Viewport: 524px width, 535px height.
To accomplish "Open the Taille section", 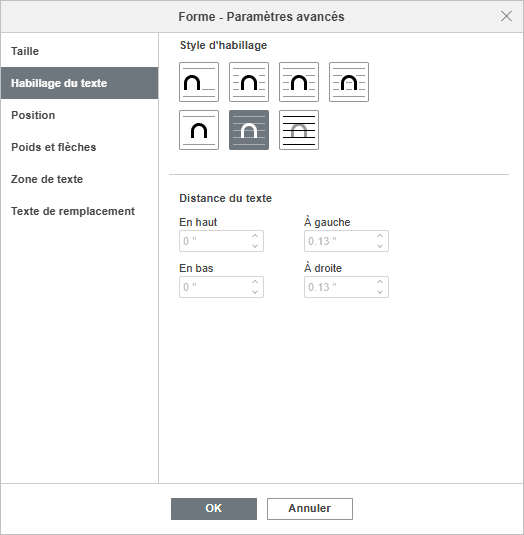I will [x=79, y=51].
